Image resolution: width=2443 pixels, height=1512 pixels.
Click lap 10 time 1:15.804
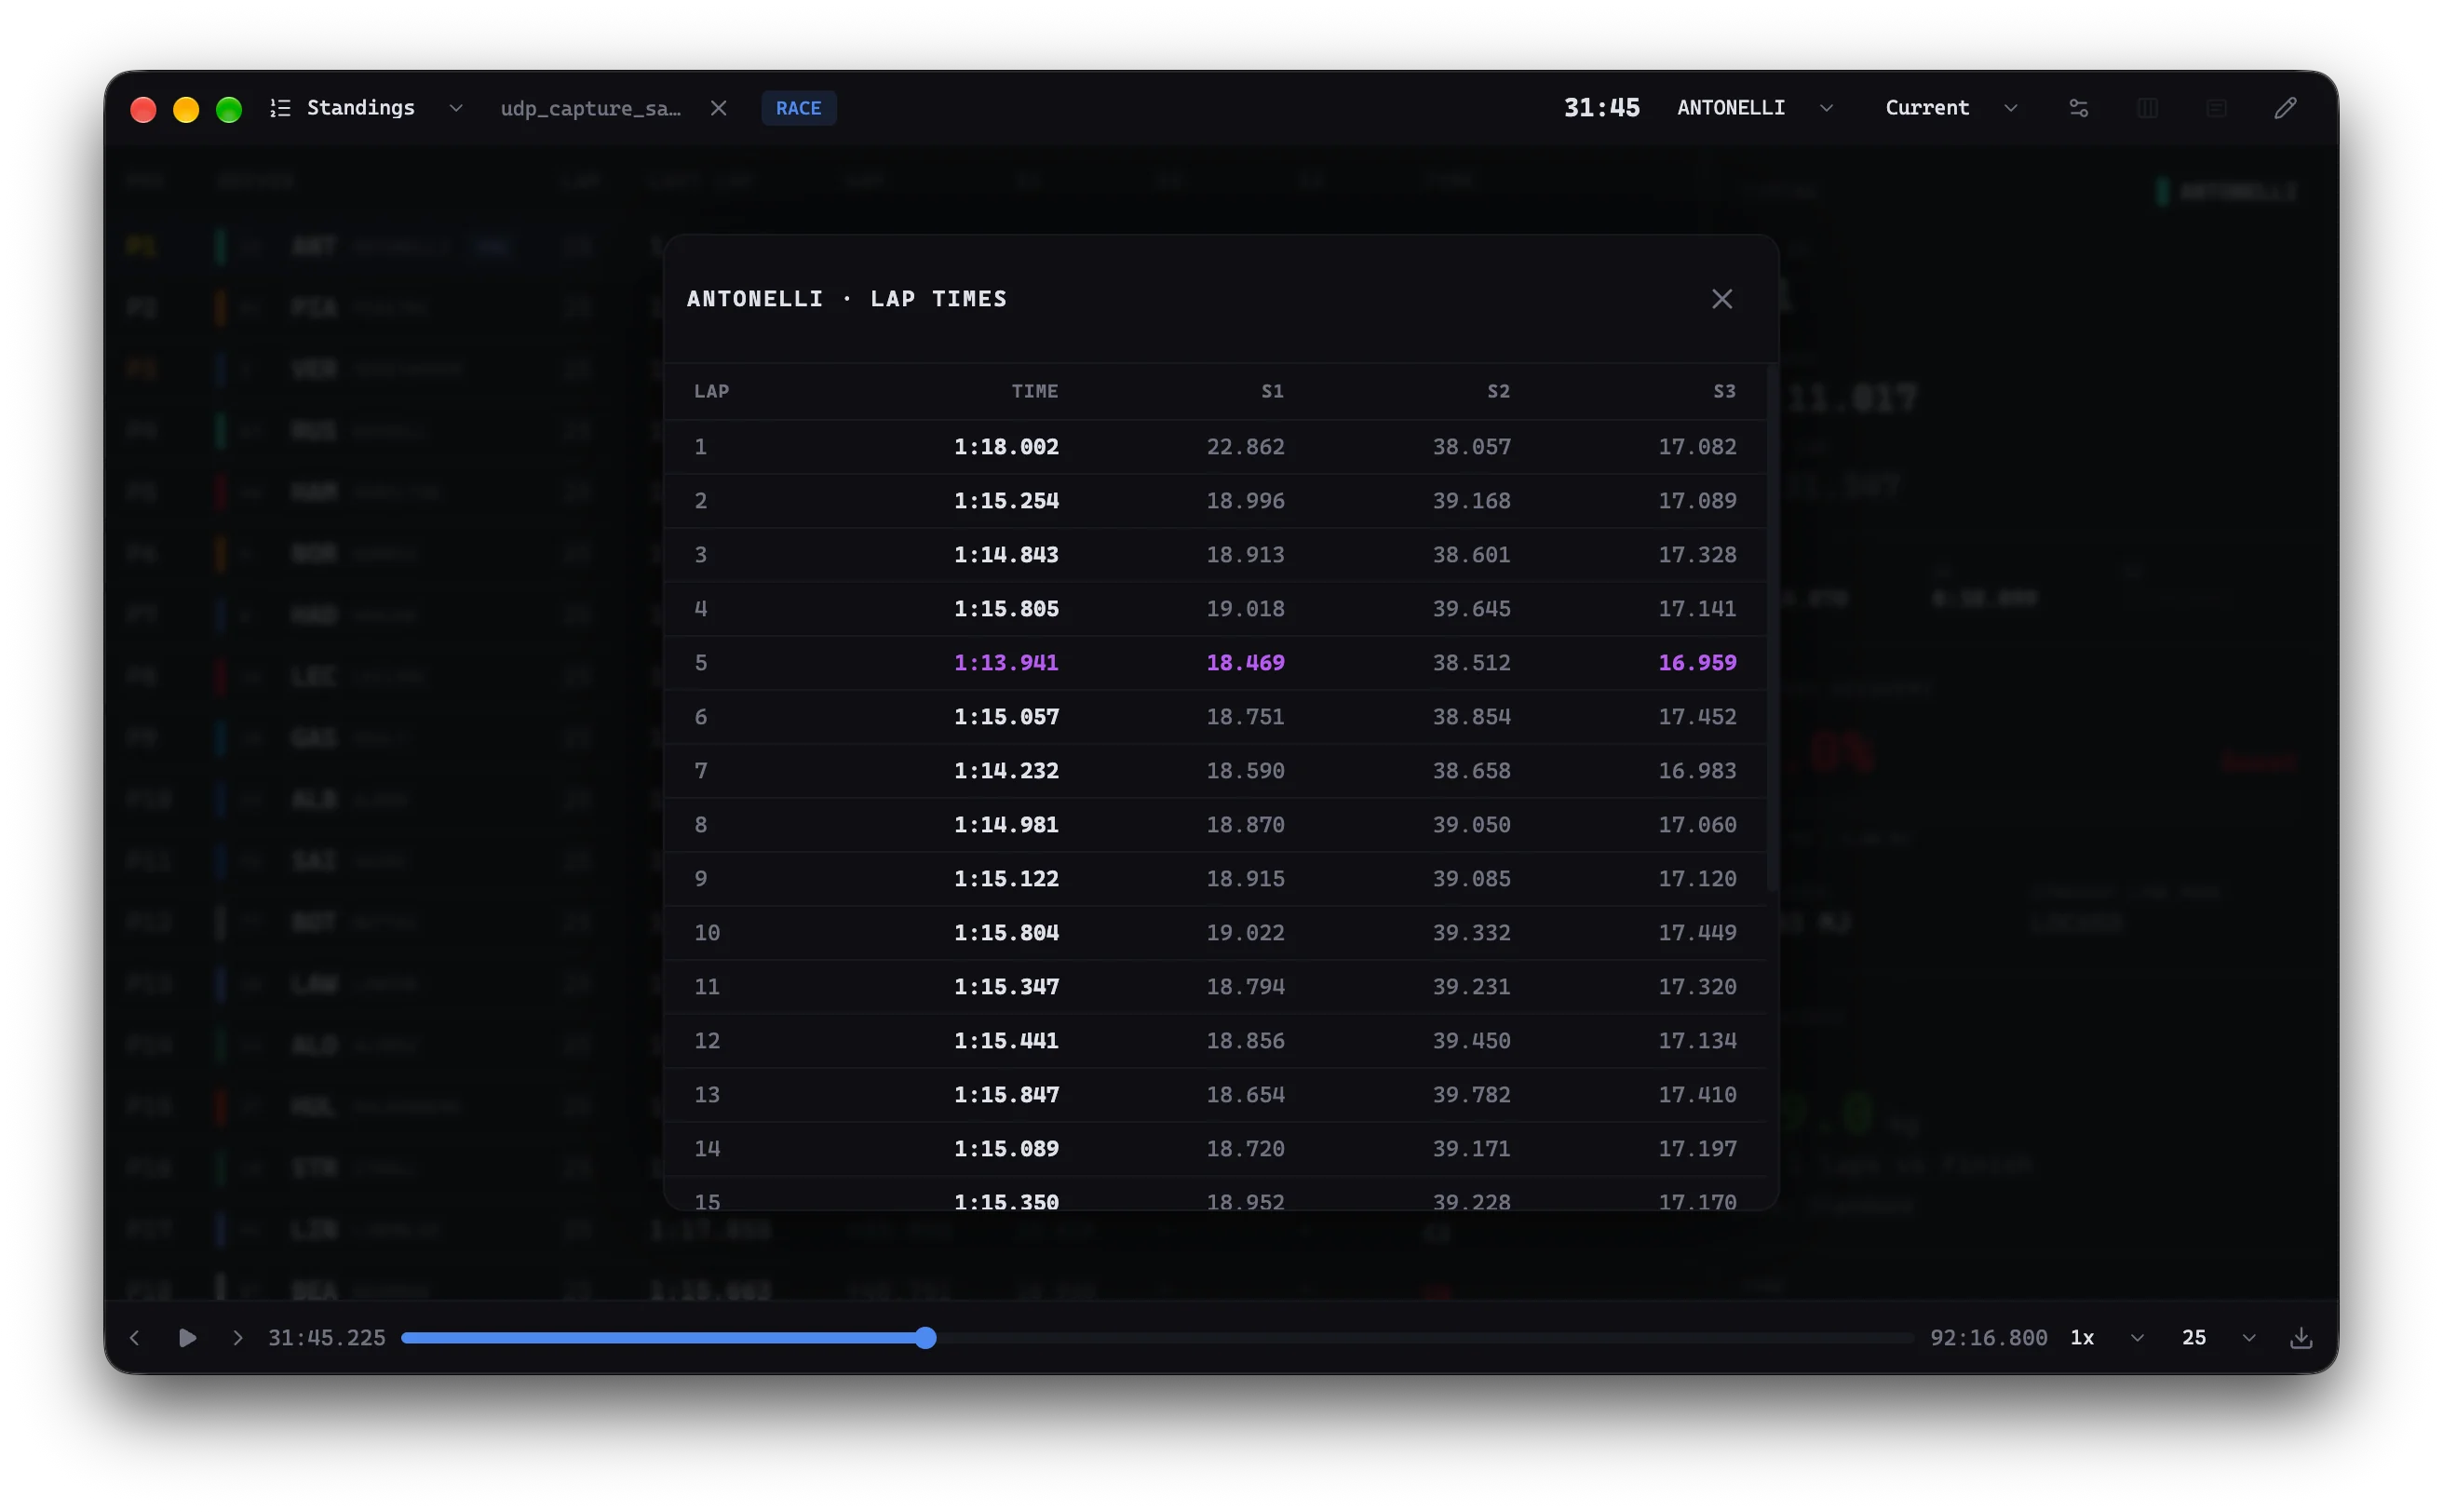[1006, 933]
